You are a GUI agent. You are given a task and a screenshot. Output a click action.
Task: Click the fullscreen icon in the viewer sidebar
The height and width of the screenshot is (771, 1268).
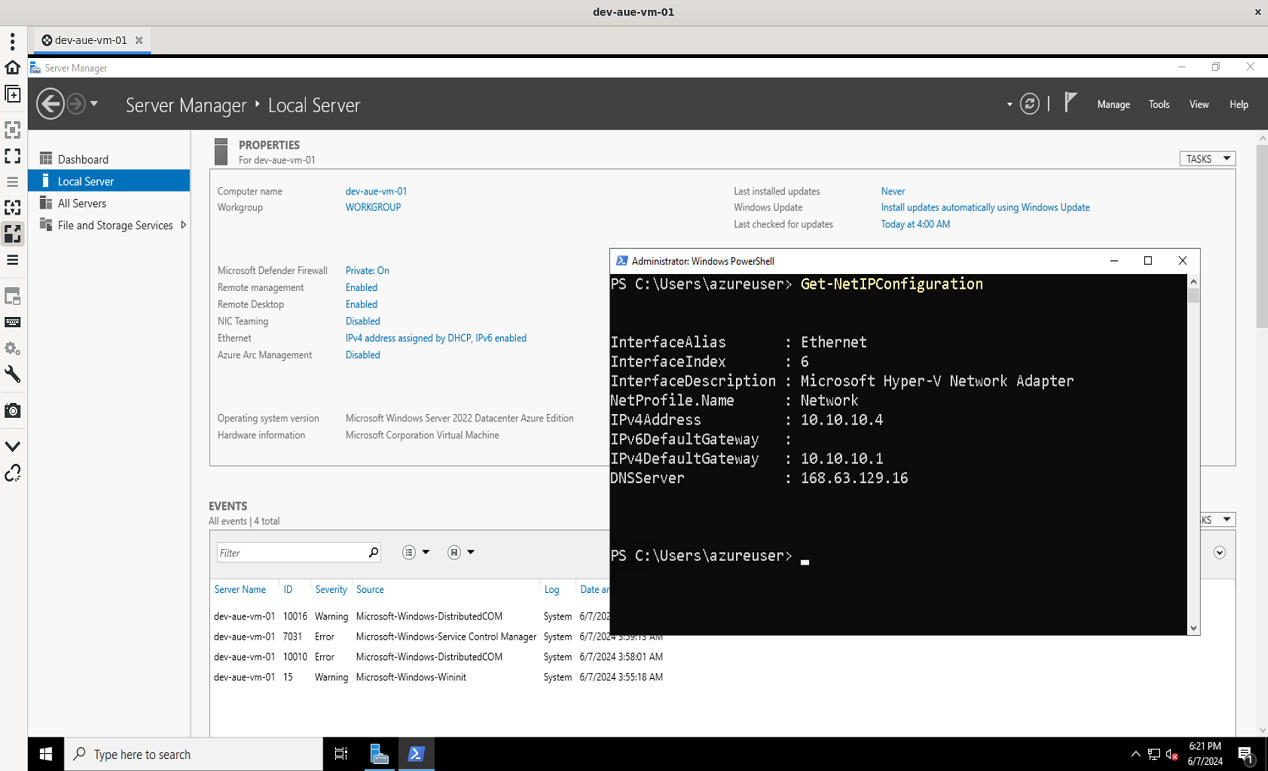(x=13, y=156)
